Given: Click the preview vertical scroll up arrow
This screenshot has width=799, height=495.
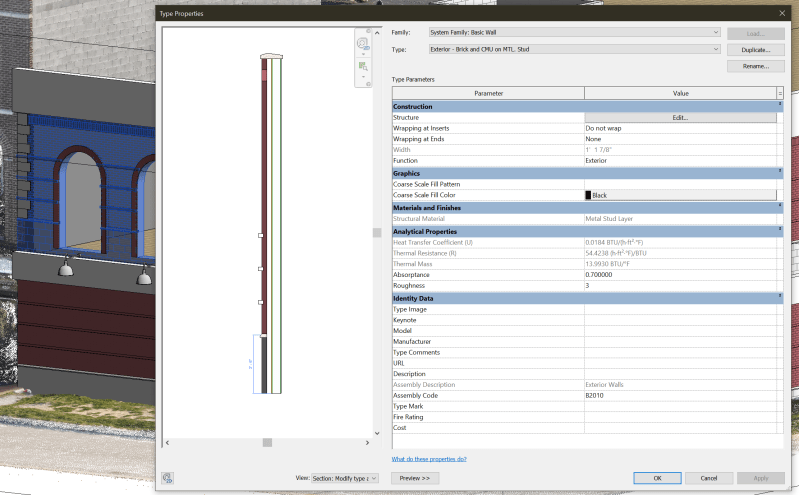Looking at the screenshot, I should 377,33.
